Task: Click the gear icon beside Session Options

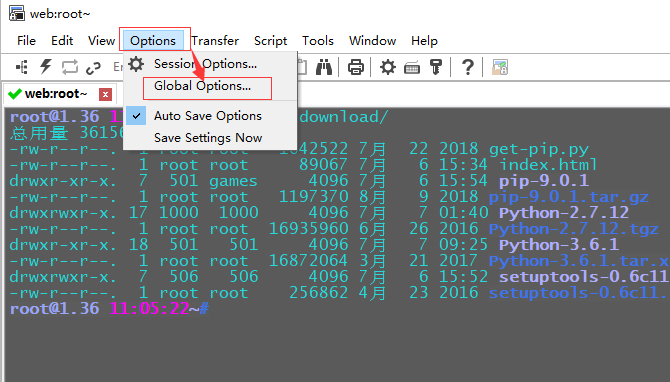Action: click(136, 64)
